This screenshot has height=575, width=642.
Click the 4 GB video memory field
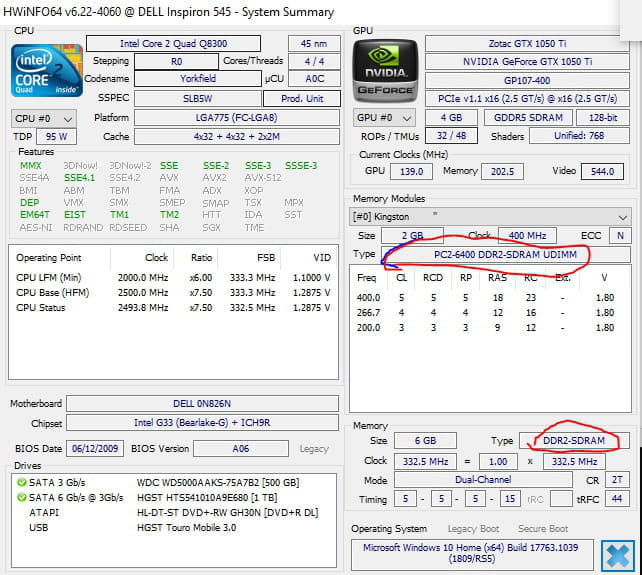[x=451, y=118]
